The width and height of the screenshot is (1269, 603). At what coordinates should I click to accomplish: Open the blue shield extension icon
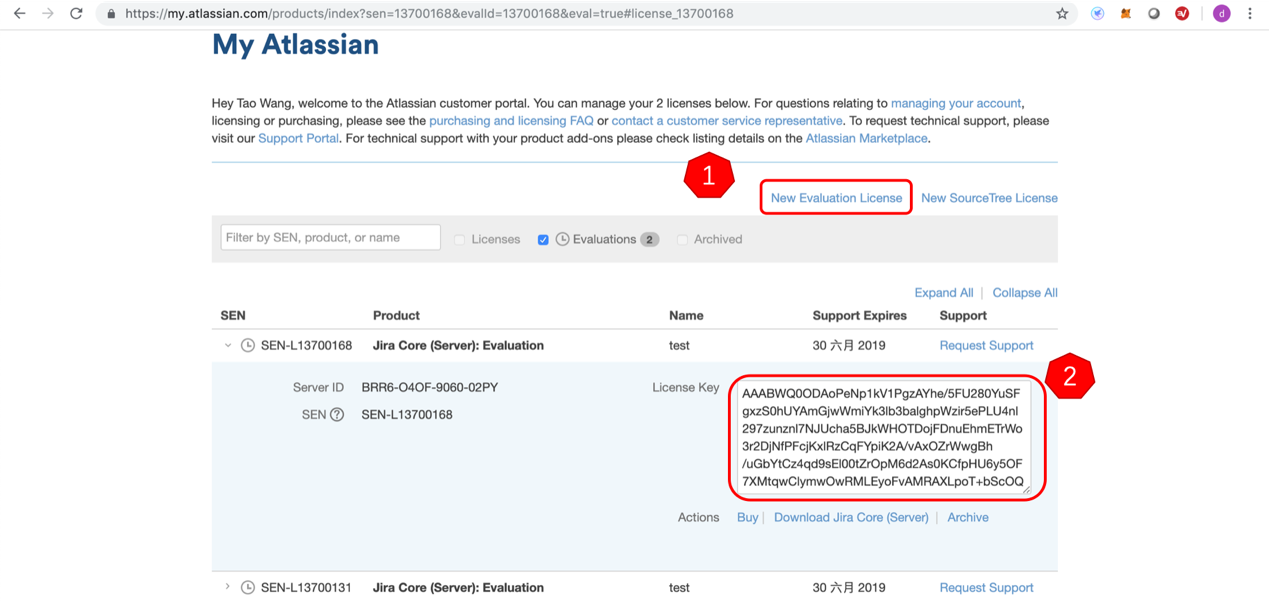[x=1097, y=14]
